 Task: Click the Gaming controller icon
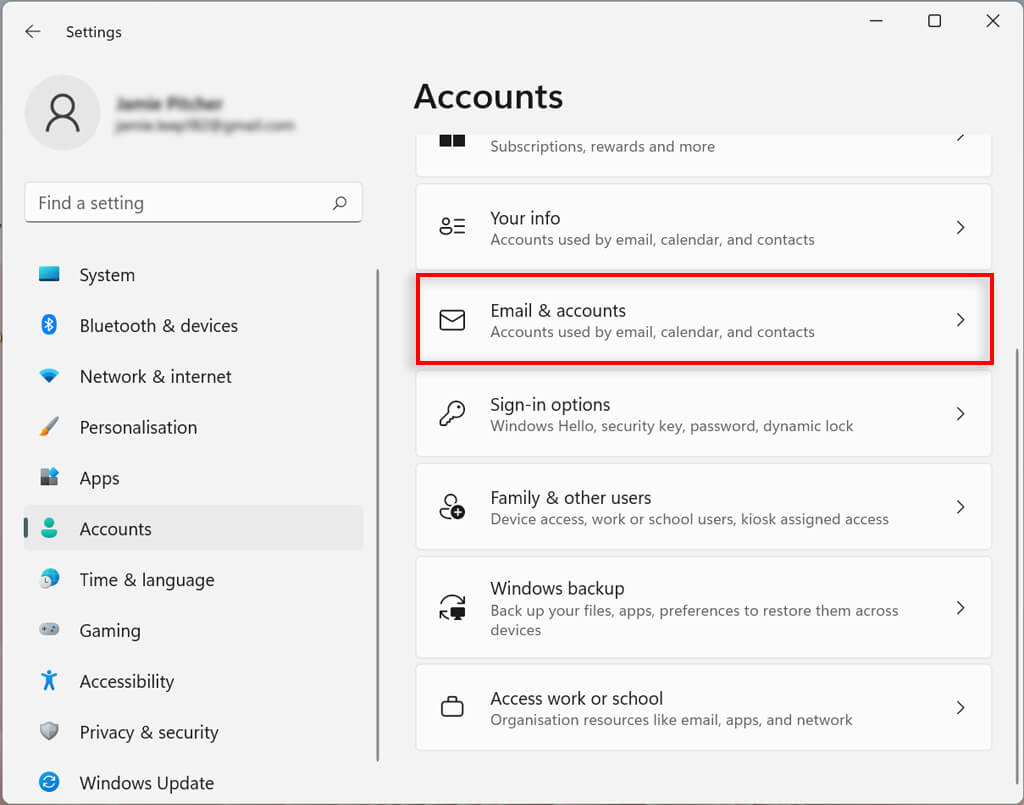(x=49, y=630)
